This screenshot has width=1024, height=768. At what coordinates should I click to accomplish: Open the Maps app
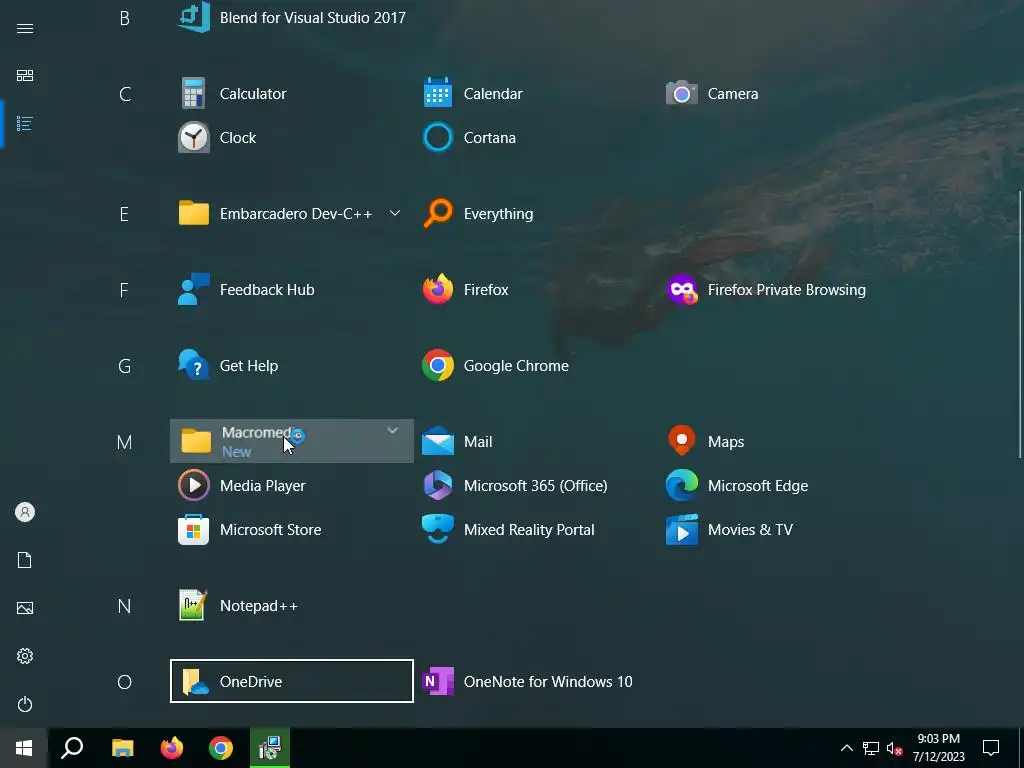click(779, 441)
